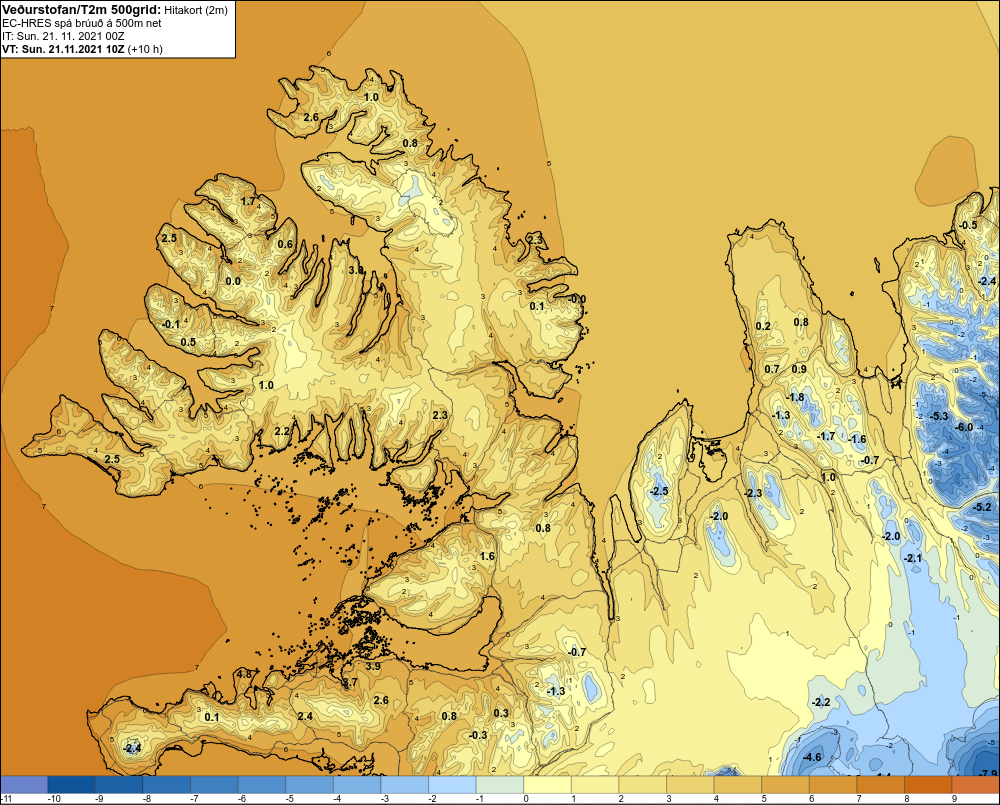Screen dimensions: 1000x805
Task: Click the 9 tick label on legend
Action: [x=955, y=799]
